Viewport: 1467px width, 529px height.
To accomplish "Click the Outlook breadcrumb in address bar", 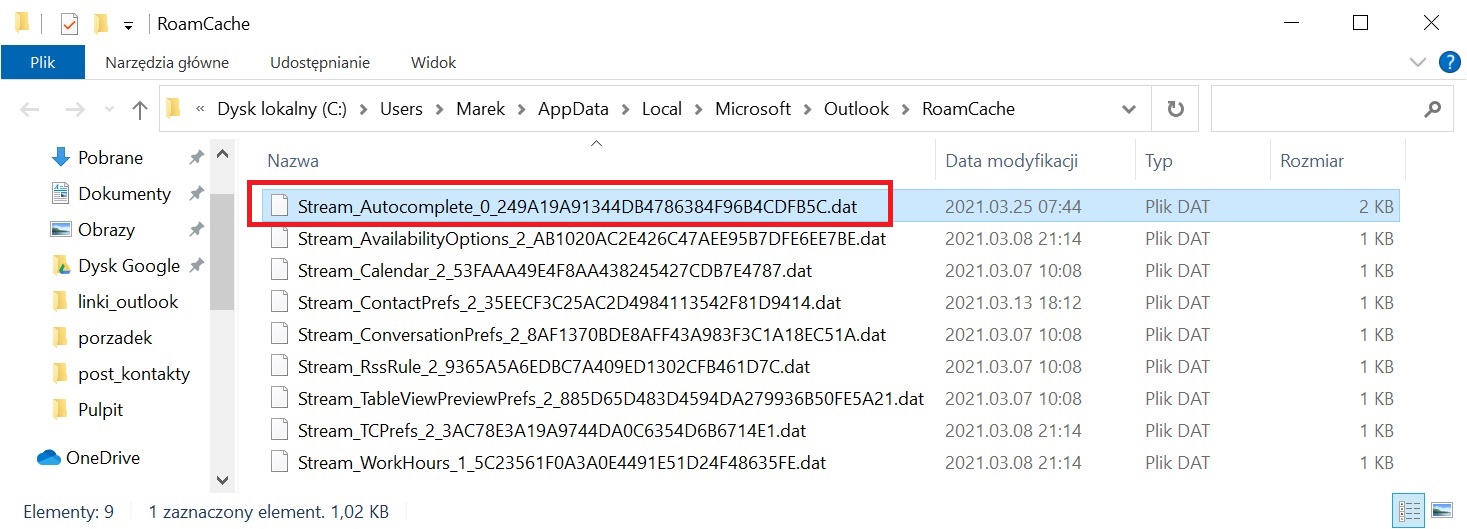I will pos(856,109).
